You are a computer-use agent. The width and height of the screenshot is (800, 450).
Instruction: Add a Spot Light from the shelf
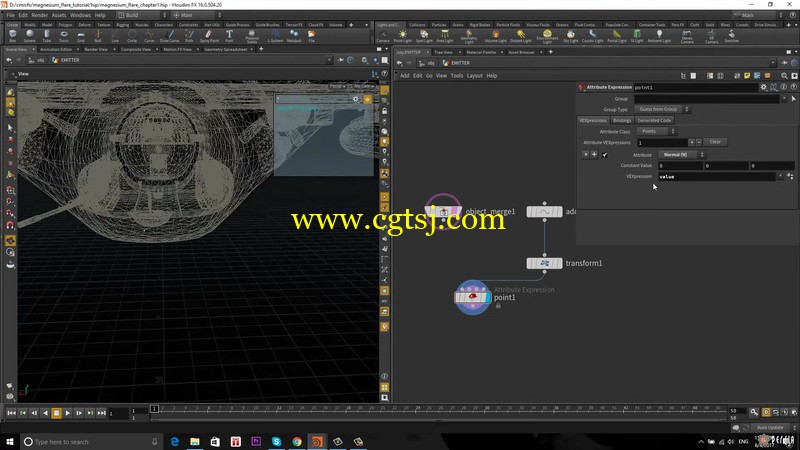pos(424,36)
